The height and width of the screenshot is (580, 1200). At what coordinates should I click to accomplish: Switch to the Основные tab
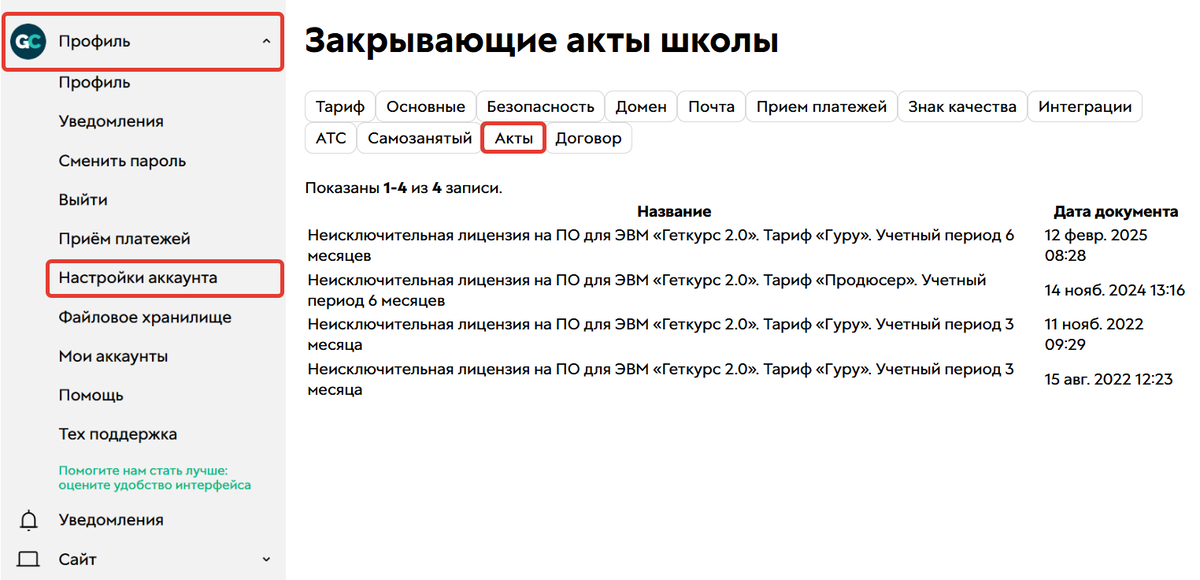pos(425,107)
